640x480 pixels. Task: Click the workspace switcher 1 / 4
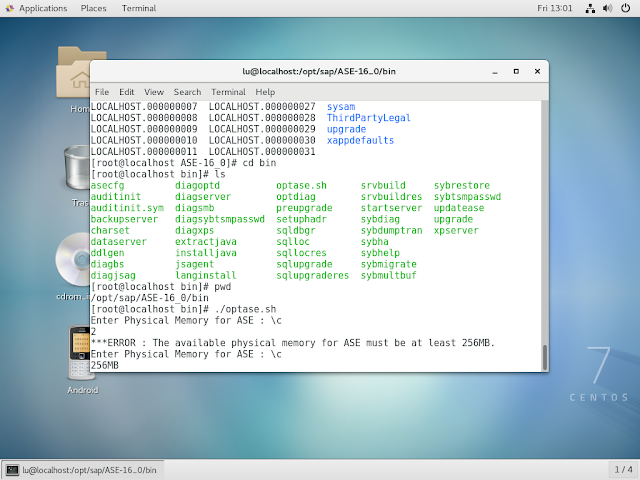(x=623, y=470)
